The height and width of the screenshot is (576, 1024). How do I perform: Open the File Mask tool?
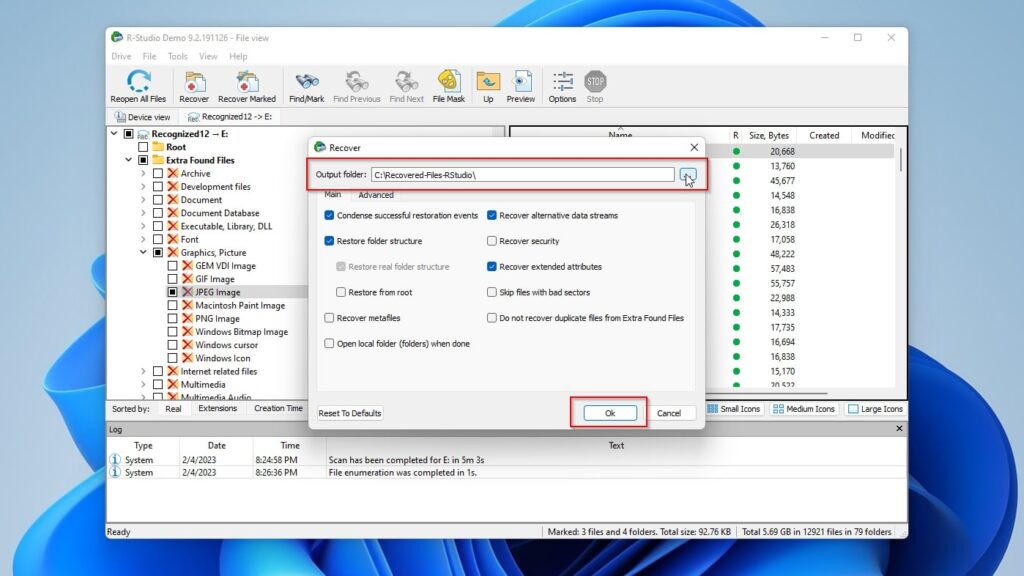pos(449,82)
